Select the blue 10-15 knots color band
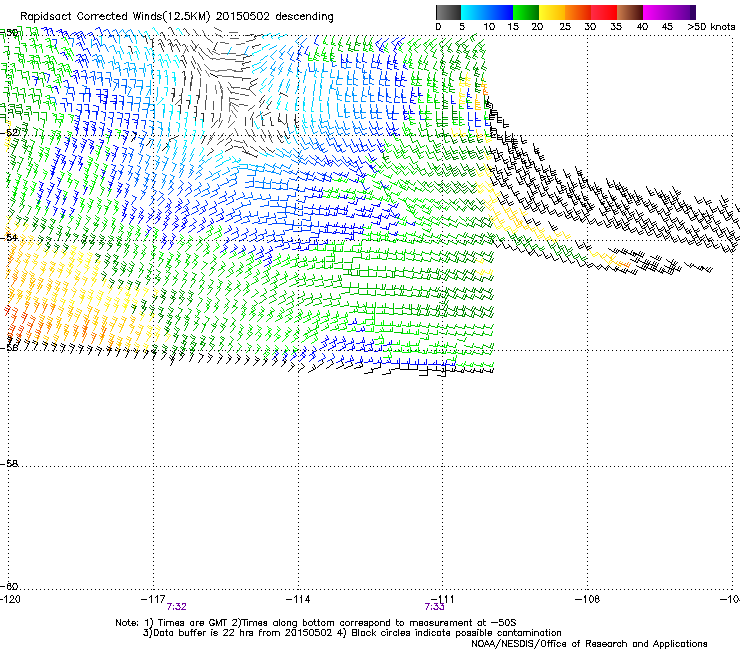Image resolution: width=740 pixels, height=650 pixels. point(500,12)
